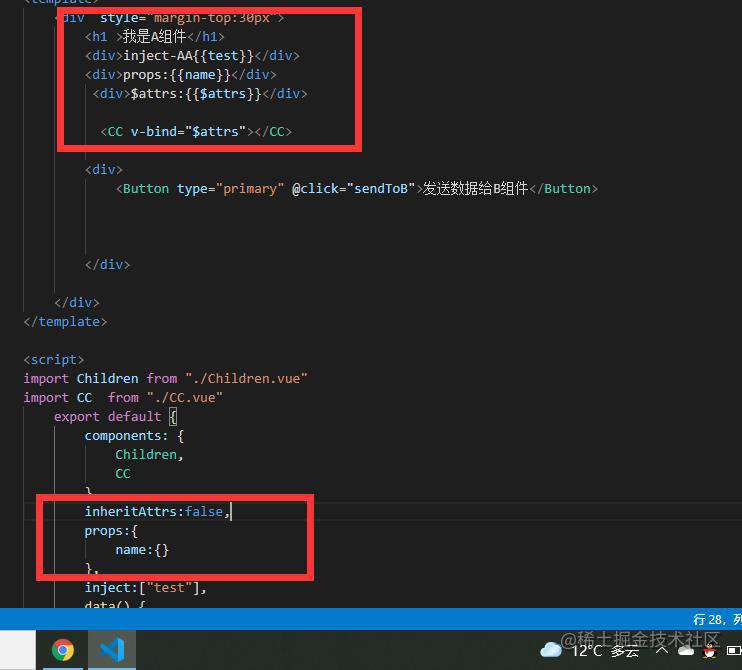Open Google Chrome from the taskbar
Viewport: 742px width, 670px height.
click(x=62, y=650)
